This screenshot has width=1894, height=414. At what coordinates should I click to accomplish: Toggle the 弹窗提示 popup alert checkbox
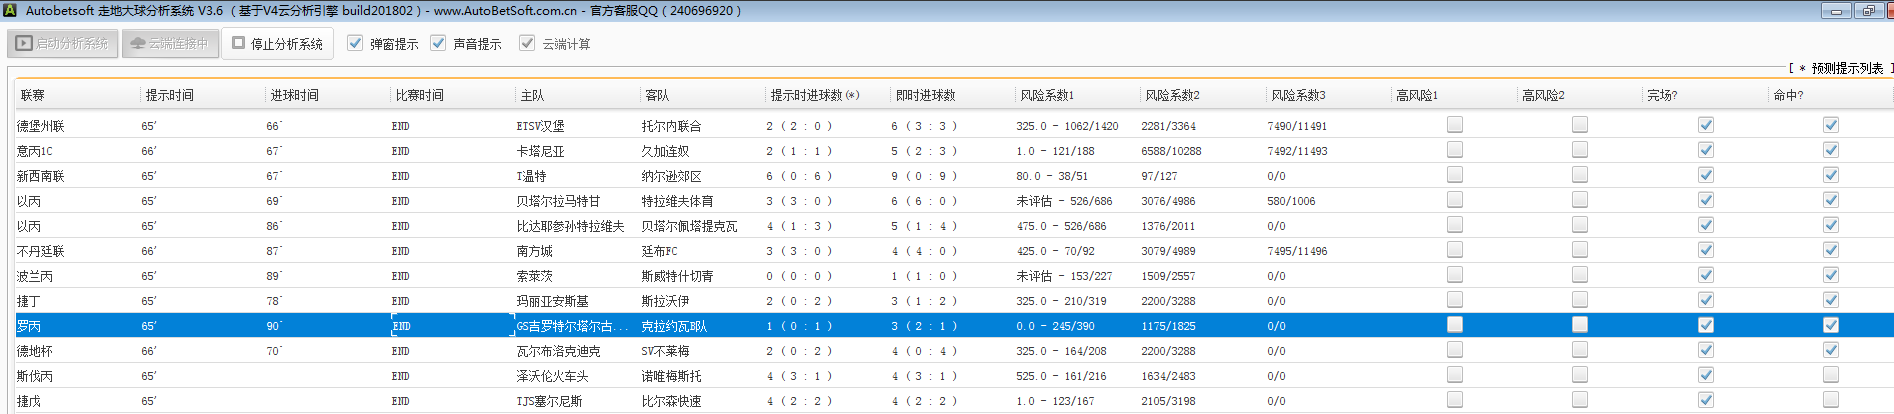355,43
